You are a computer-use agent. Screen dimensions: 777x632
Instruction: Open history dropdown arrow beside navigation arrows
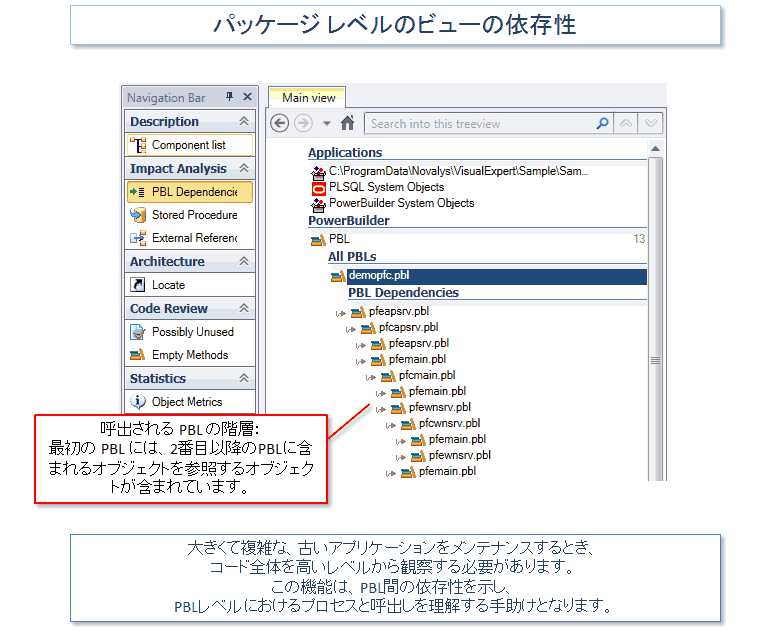tap(327, 124)
